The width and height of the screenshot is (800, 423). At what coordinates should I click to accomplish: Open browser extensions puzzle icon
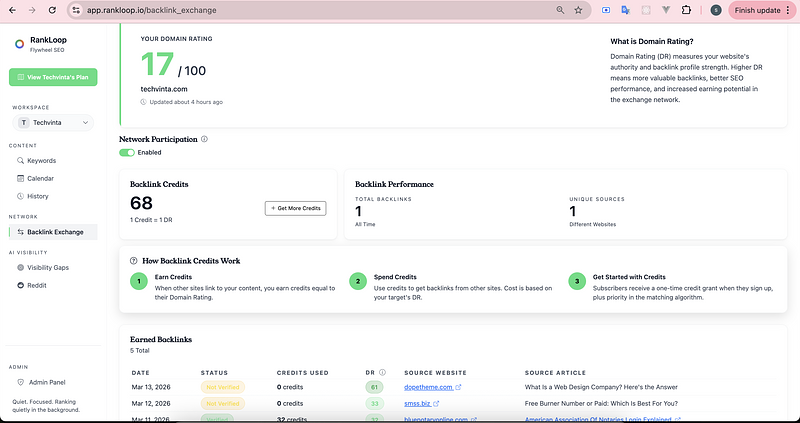click(x=685, y=10)
